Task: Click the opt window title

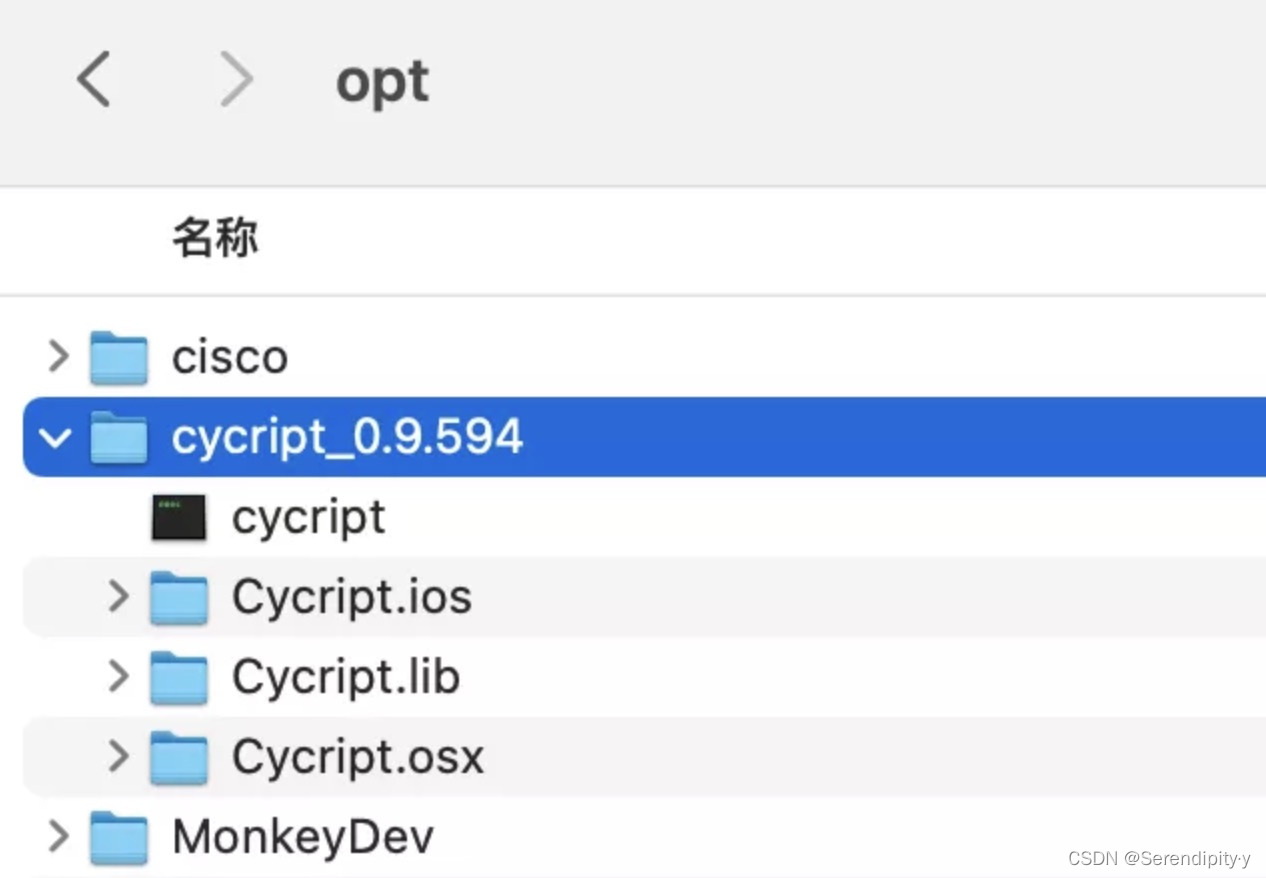Action: click(x=382, y=83)
